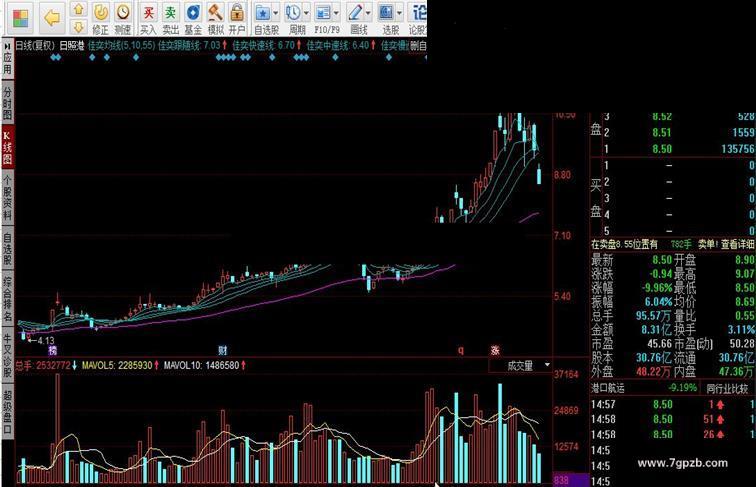
Task: Open the 超级盘口 sidebar tab
Action: coord(7,413)
